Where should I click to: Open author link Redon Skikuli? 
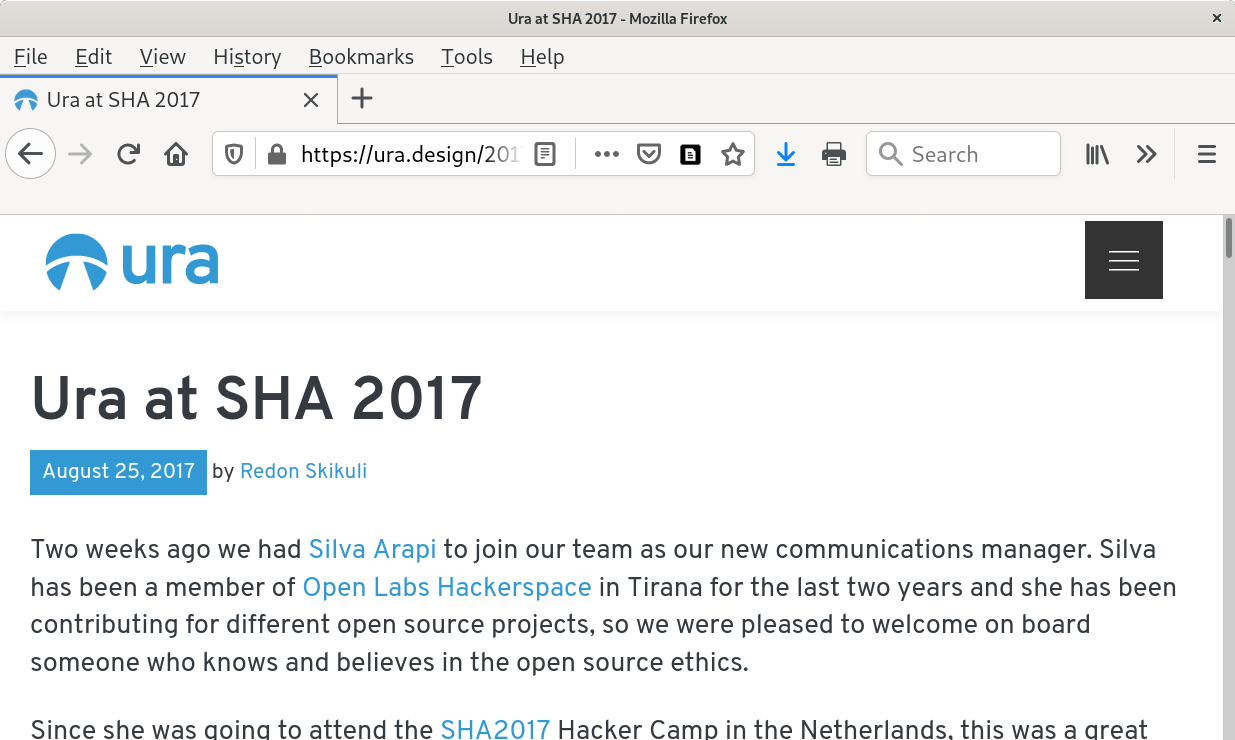pyautogui.click(x=304, y=471)
